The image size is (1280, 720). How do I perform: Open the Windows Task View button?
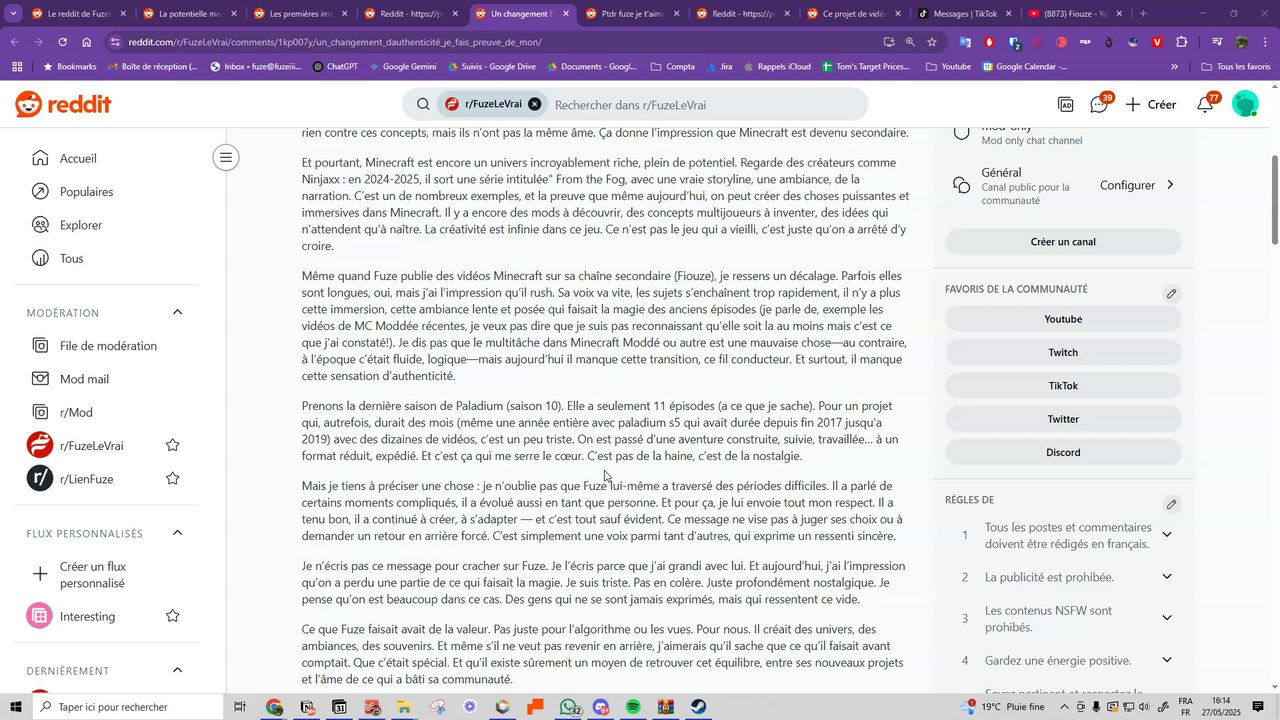[x=240, y=707]
